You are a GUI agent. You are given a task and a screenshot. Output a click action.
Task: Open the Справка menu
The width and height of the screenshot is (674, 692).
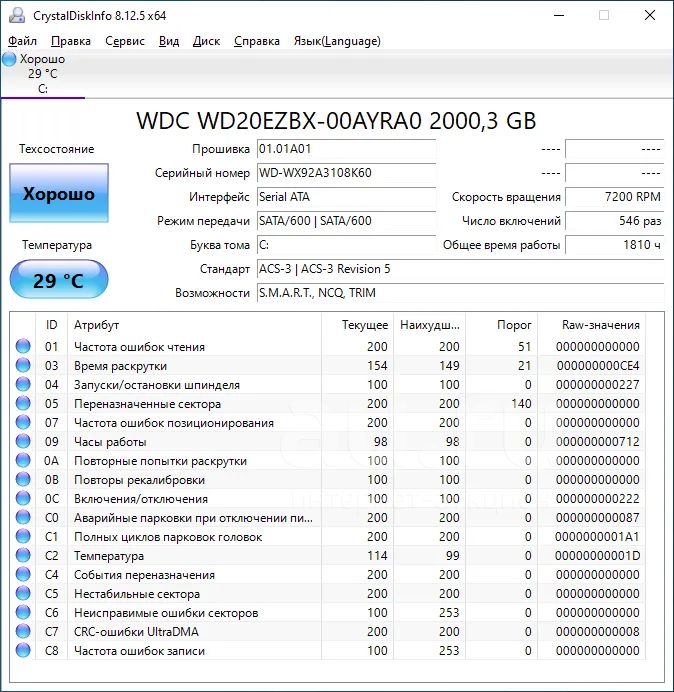257,41
